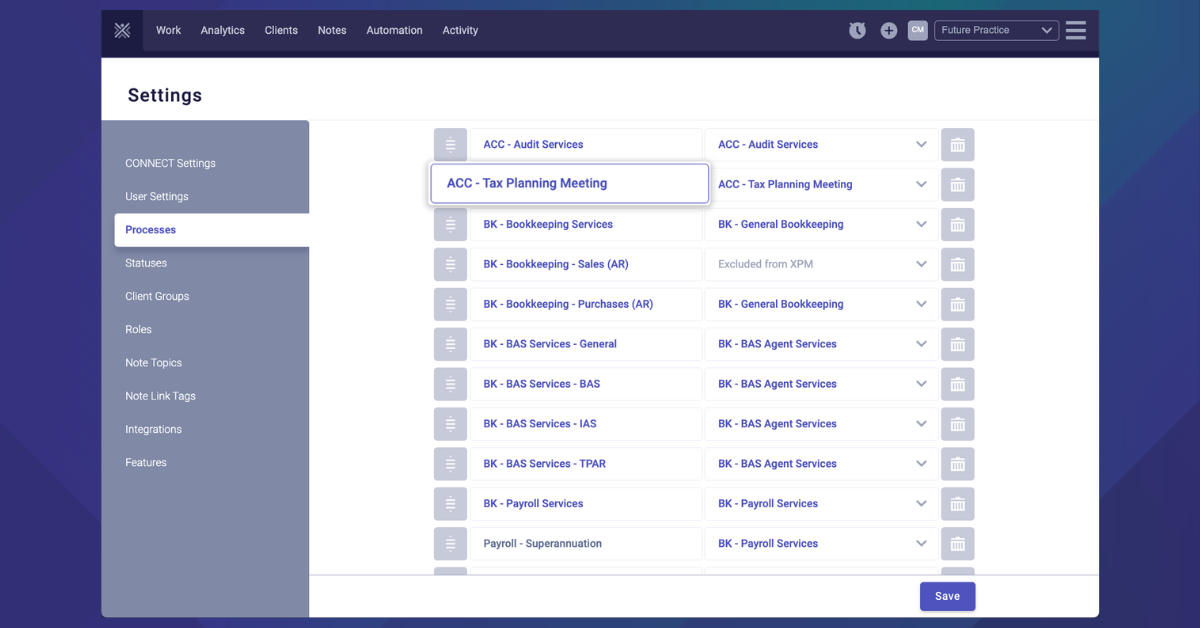Click the ACC - Tax Planning Meeting name field

(x=569, y=183)
